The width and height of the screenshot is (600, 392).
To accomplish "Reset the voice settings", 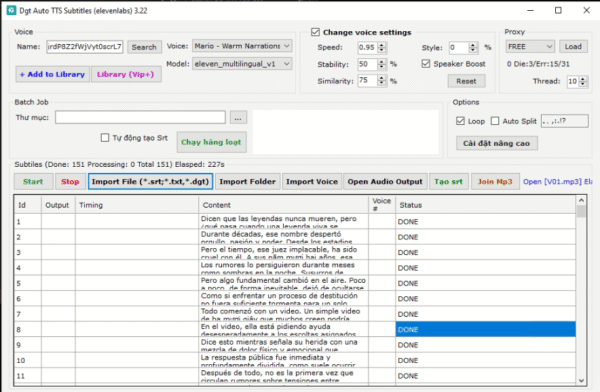I will 466,81.
